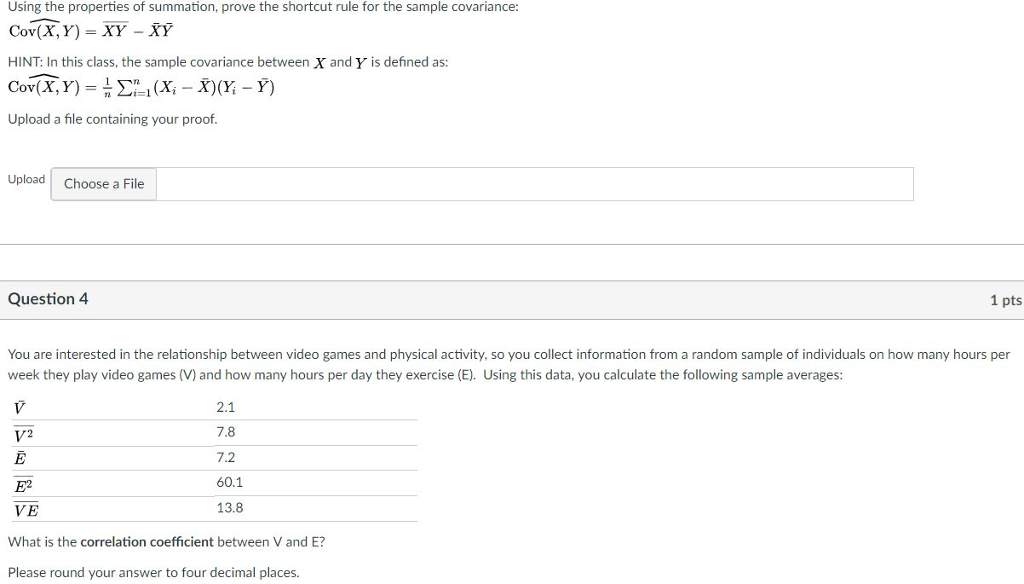Click the Cov(X,Y) shortcut rule formula
Image resolution: width=1024 pixels, height=584 pixels.
click(88, 30)
